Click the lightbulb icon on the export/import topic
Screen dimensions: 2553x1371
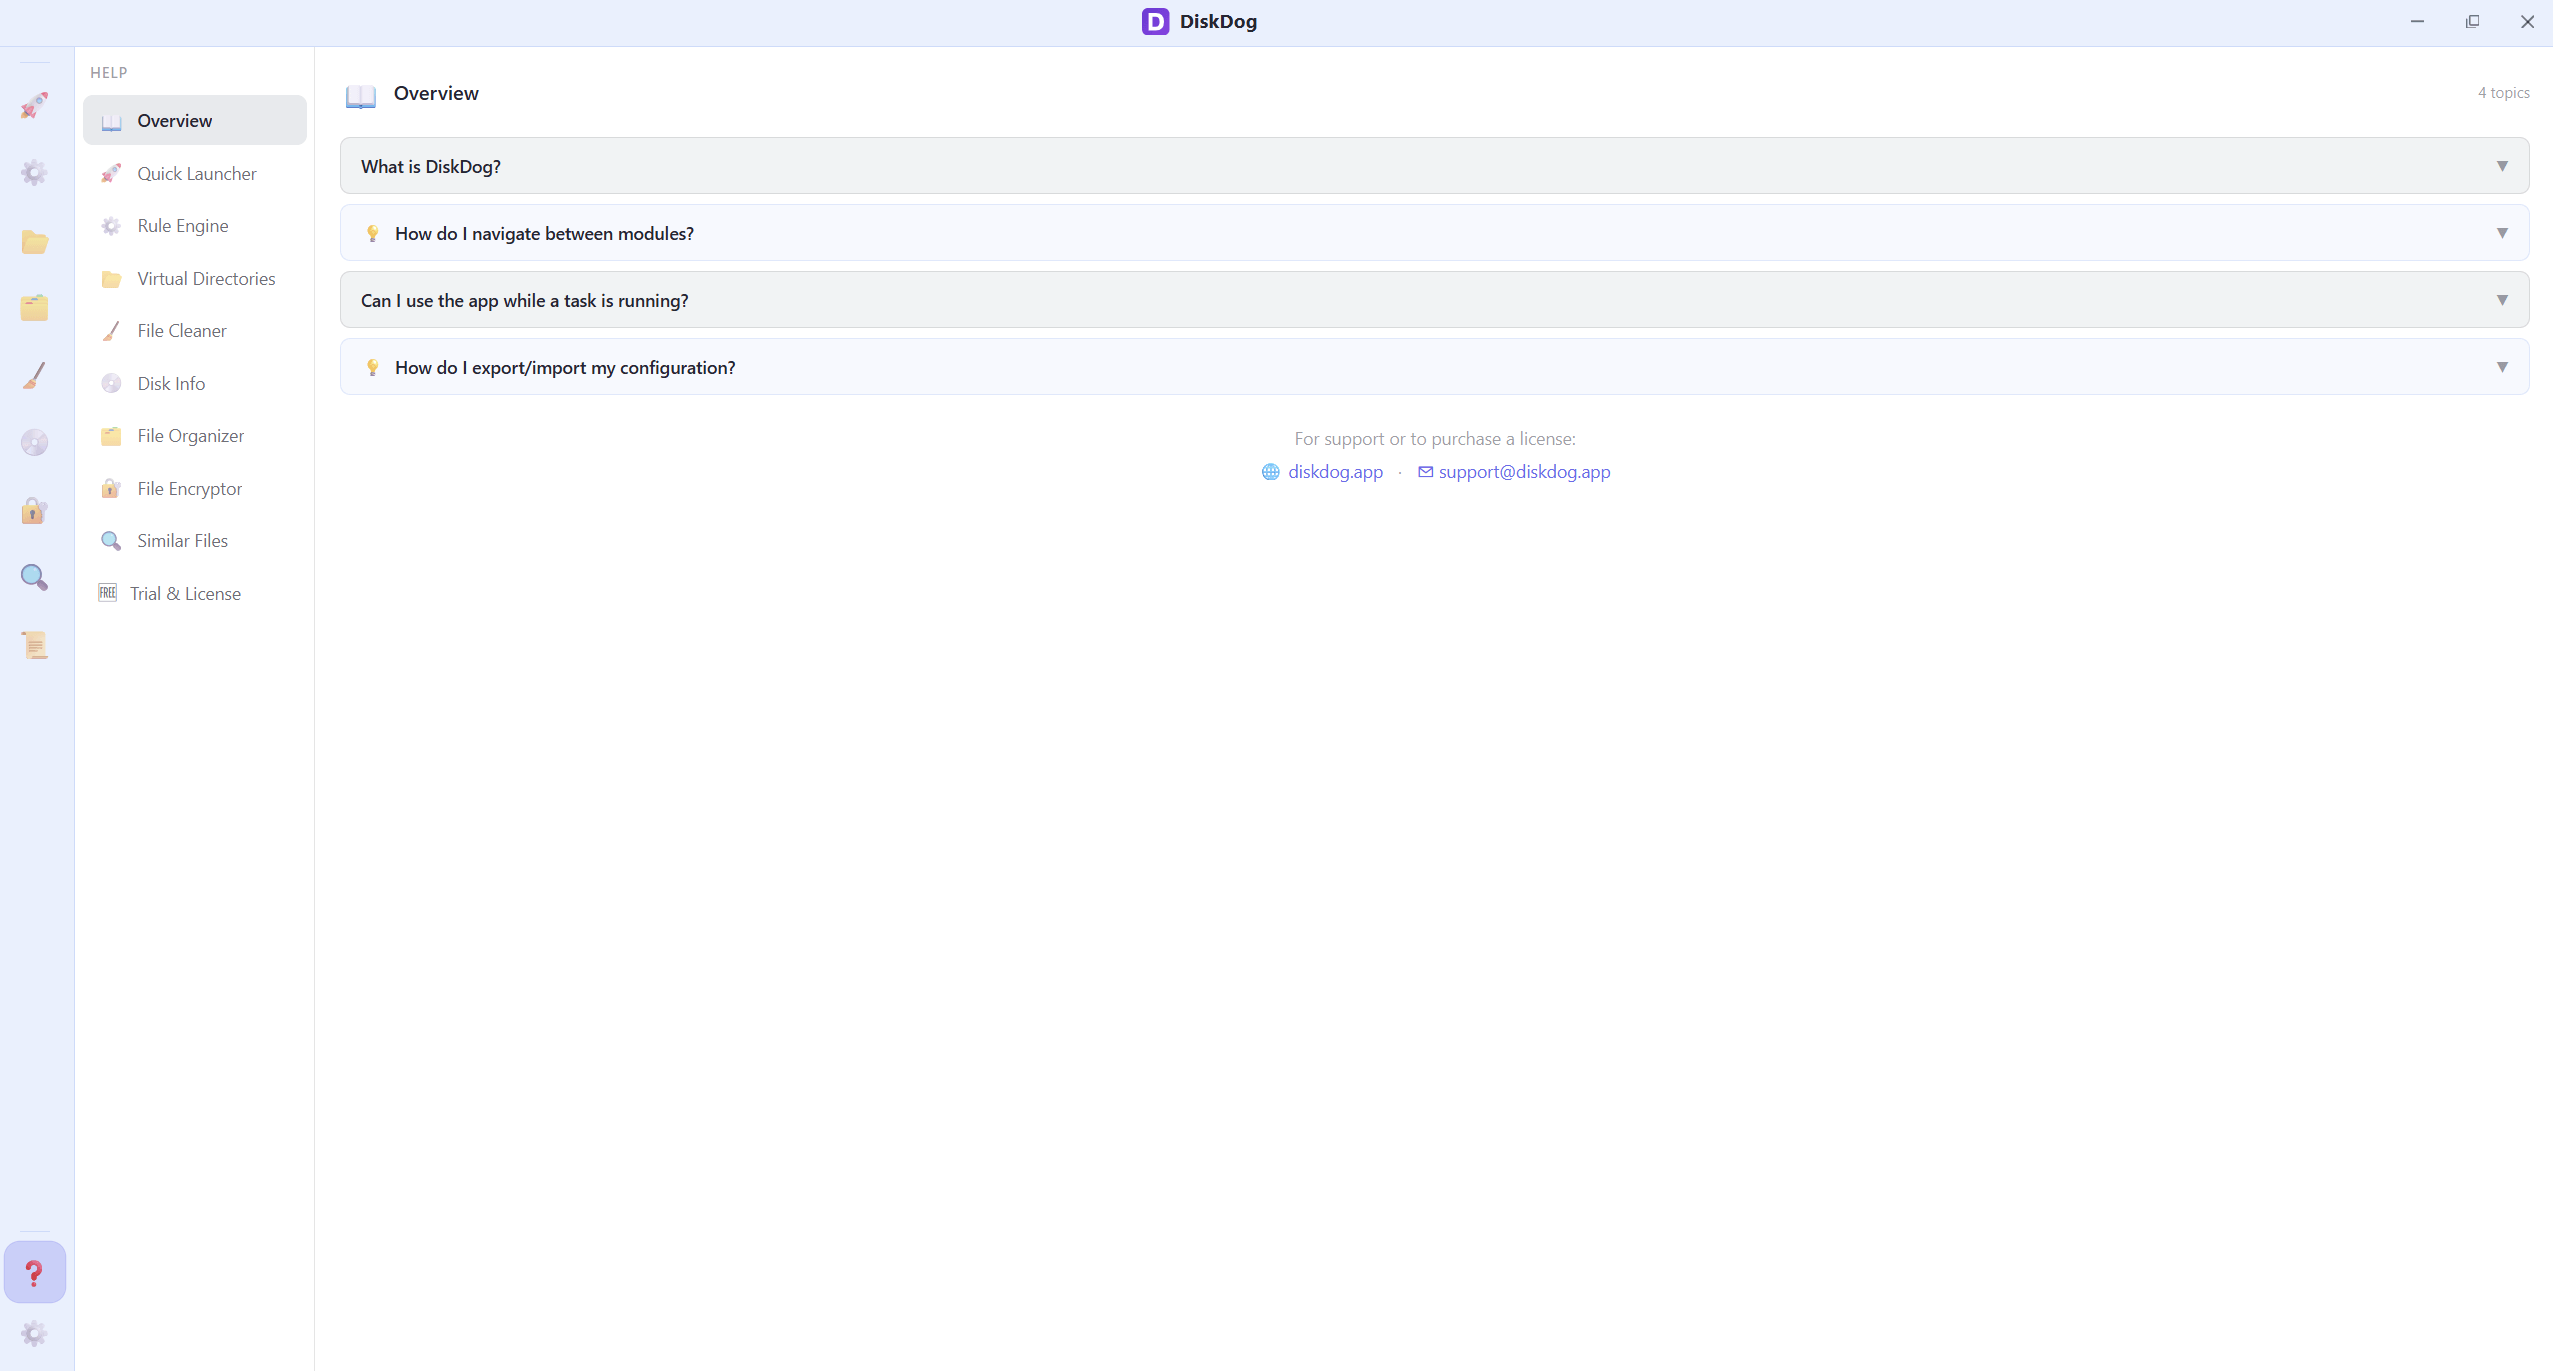pyautogui.click(x=372, y=367)
